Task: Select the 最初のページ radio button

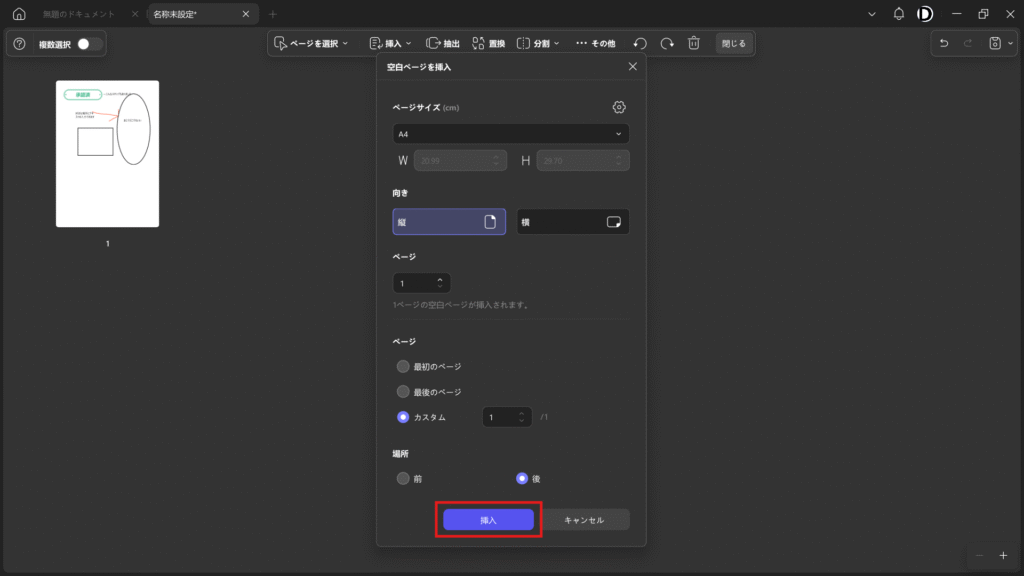Action: coord(404,366)
